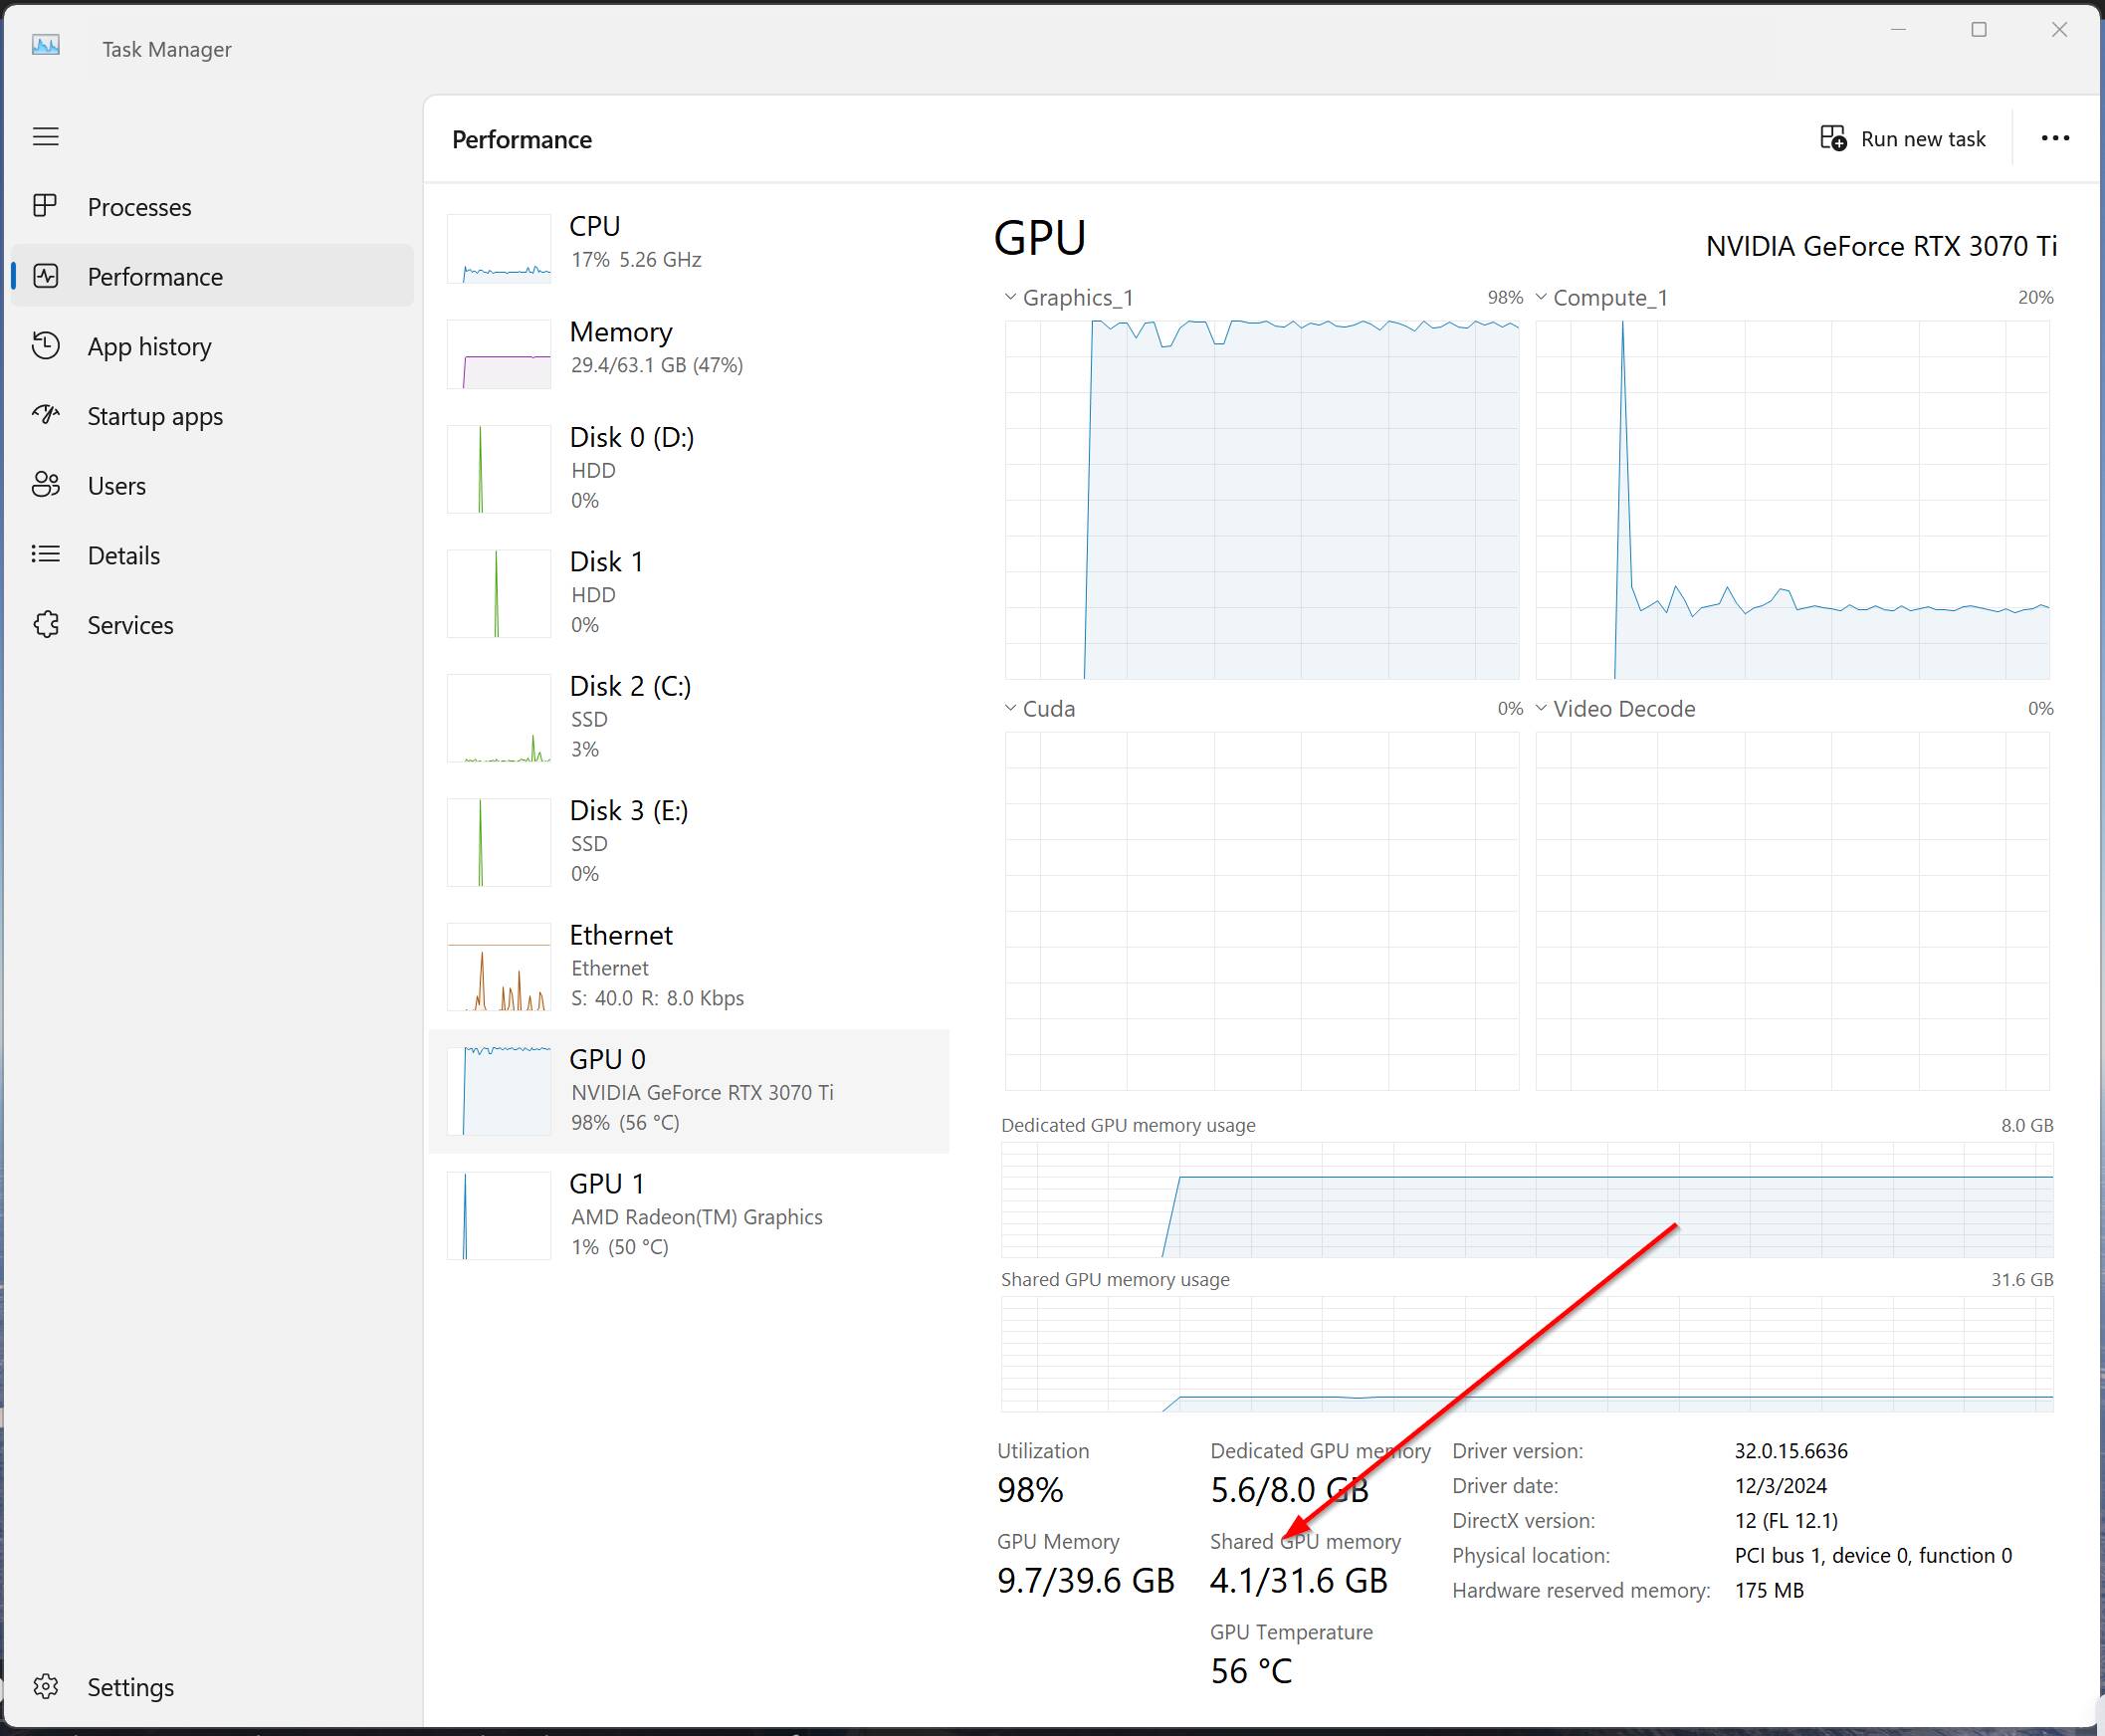Image resolution: width=2105 pixels, height=1736 pixels.
Task: Open the Compute_1 engine dropdown
Action: pos(1541,297)
